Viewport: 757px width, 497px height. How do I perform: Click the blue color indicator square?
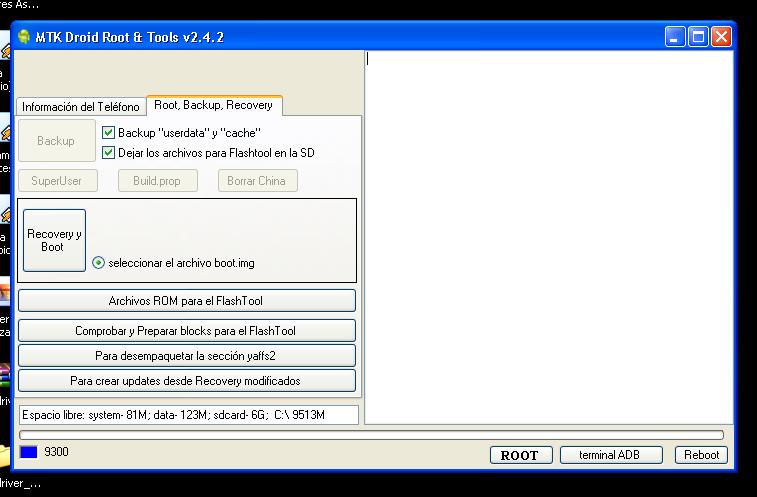[28, 452]
